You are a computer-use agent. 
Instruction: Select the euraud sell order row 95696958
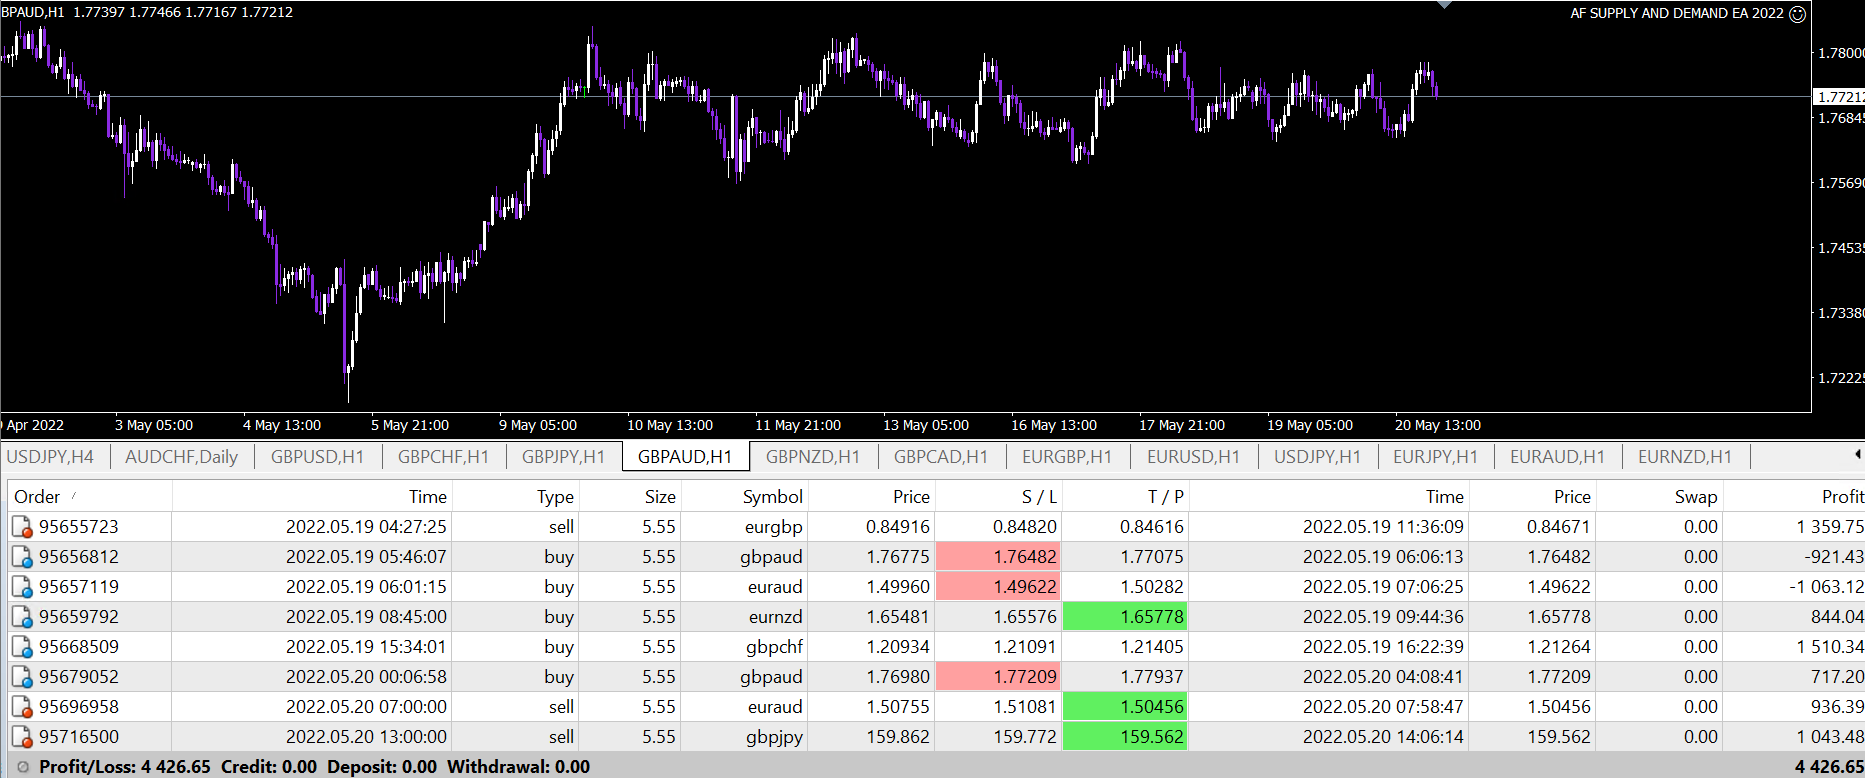[600, 707]
